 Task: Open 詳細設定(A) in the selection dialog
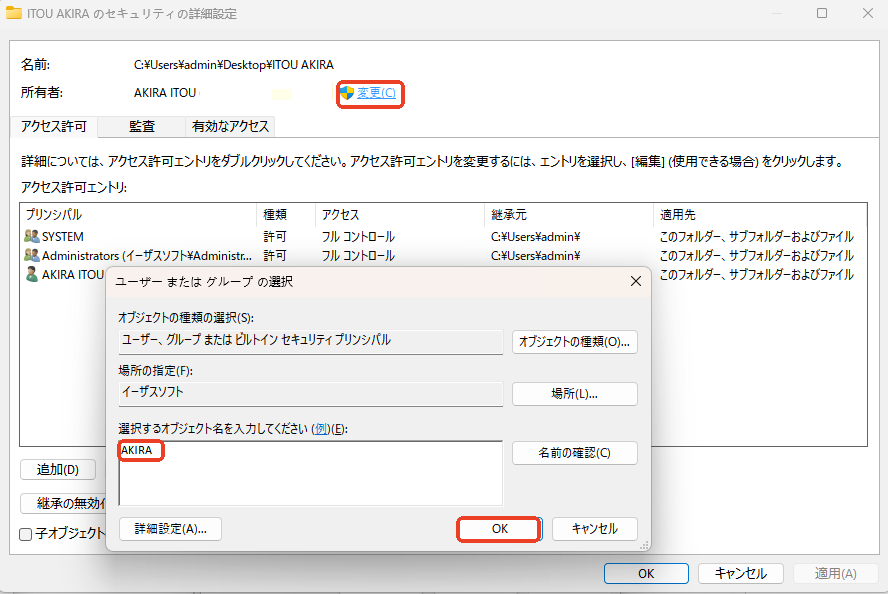click(170, 529)
